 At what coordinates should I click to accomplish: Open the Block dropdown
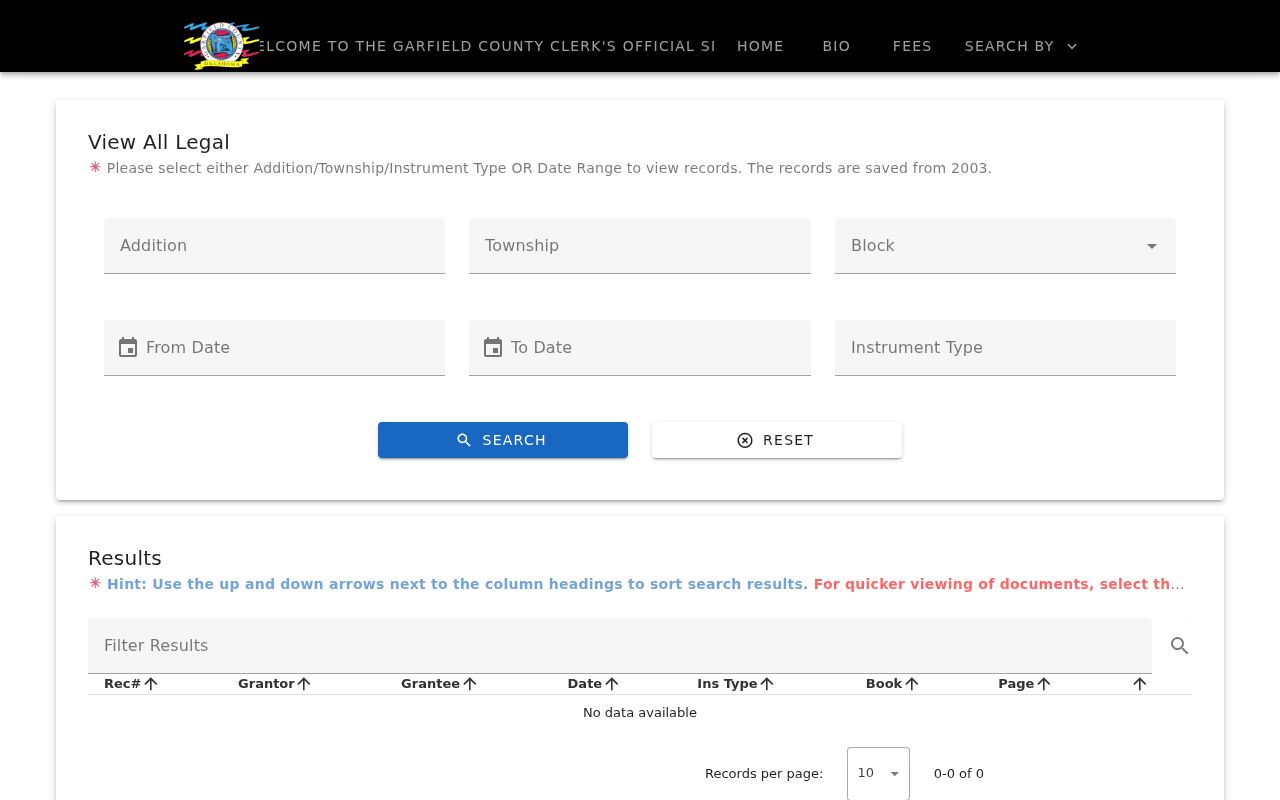pos(1005,246)
